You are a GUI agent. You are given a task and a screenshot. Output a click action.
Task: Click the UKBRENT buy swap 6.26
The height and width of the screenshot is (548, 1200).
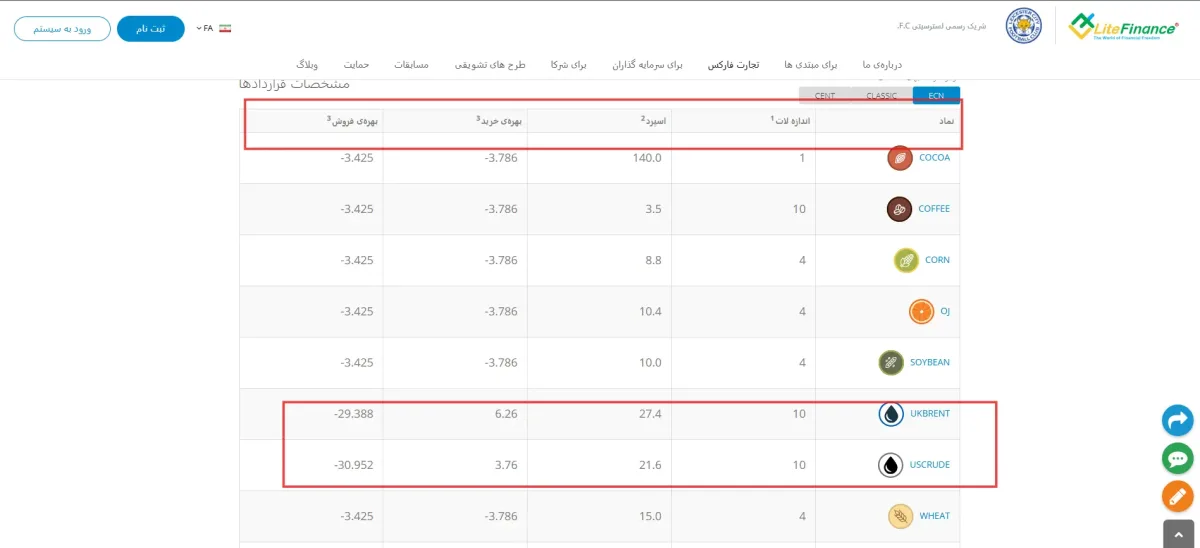505,414
